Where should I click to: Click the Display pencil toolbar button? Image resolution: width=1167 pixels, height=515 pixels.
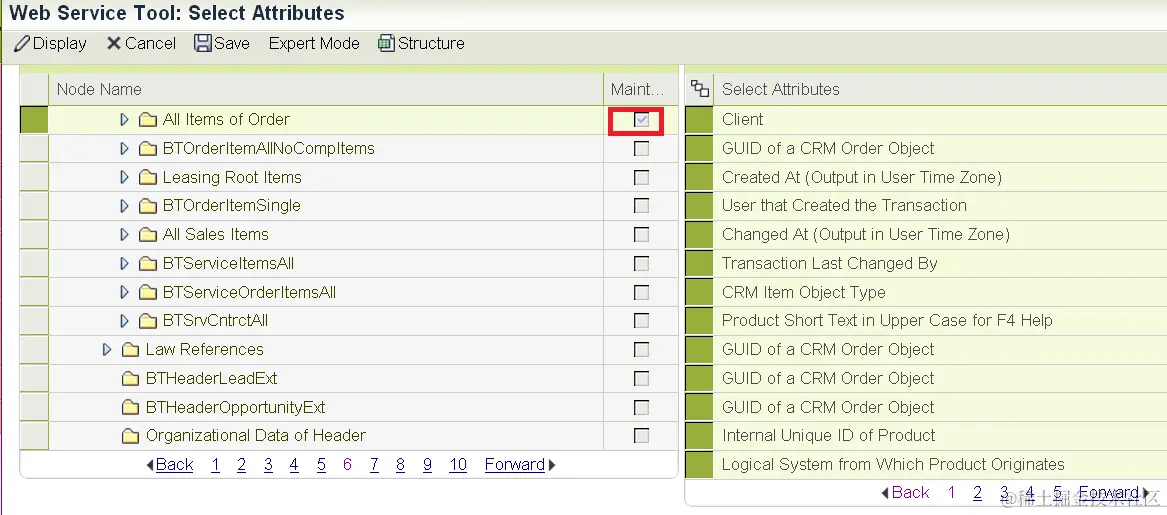pos(51,43)
